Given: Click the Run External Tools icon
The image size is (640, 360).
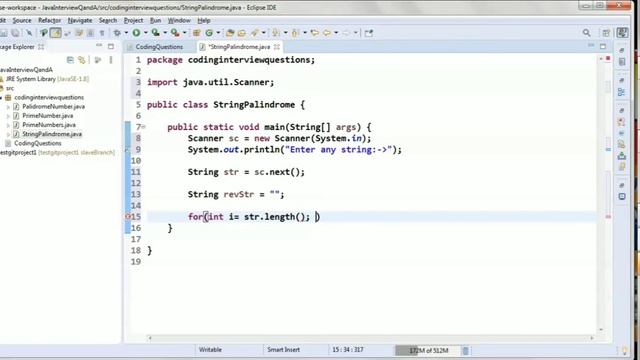Looking at the screenshot, I should point(175,33).
